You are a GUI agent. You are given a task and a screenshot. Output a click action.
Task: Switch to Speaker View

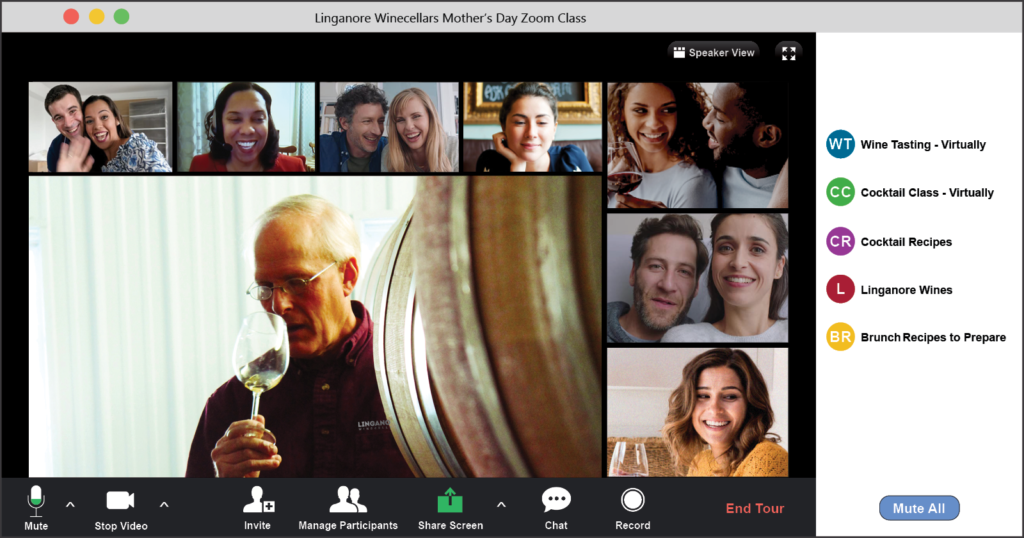714,52
